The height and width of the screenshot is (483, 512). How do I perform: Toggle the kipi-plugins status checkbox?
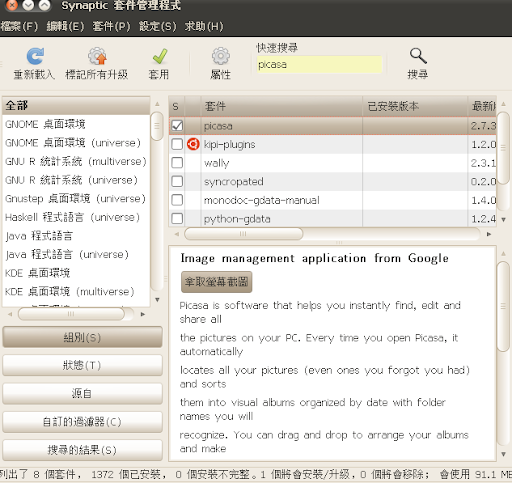(177, 144)
